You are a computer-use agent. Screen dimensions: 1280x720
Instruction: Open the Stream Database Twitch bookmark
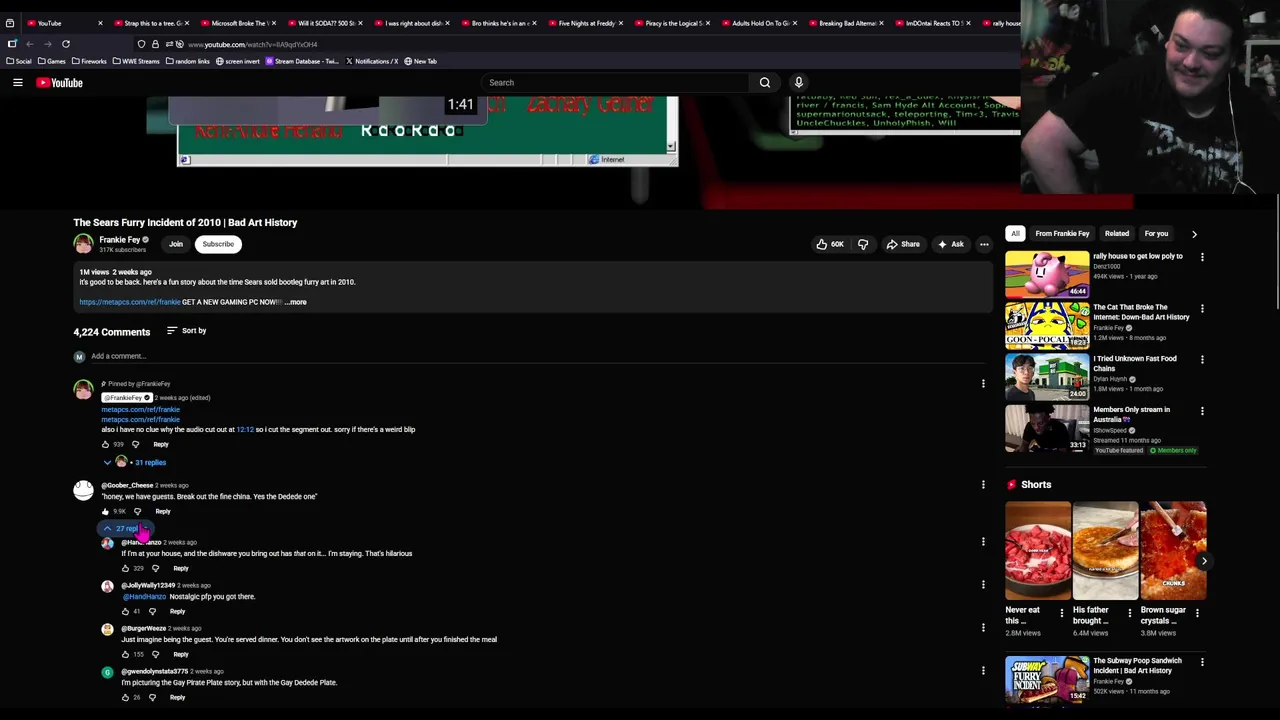click(302, 61)
